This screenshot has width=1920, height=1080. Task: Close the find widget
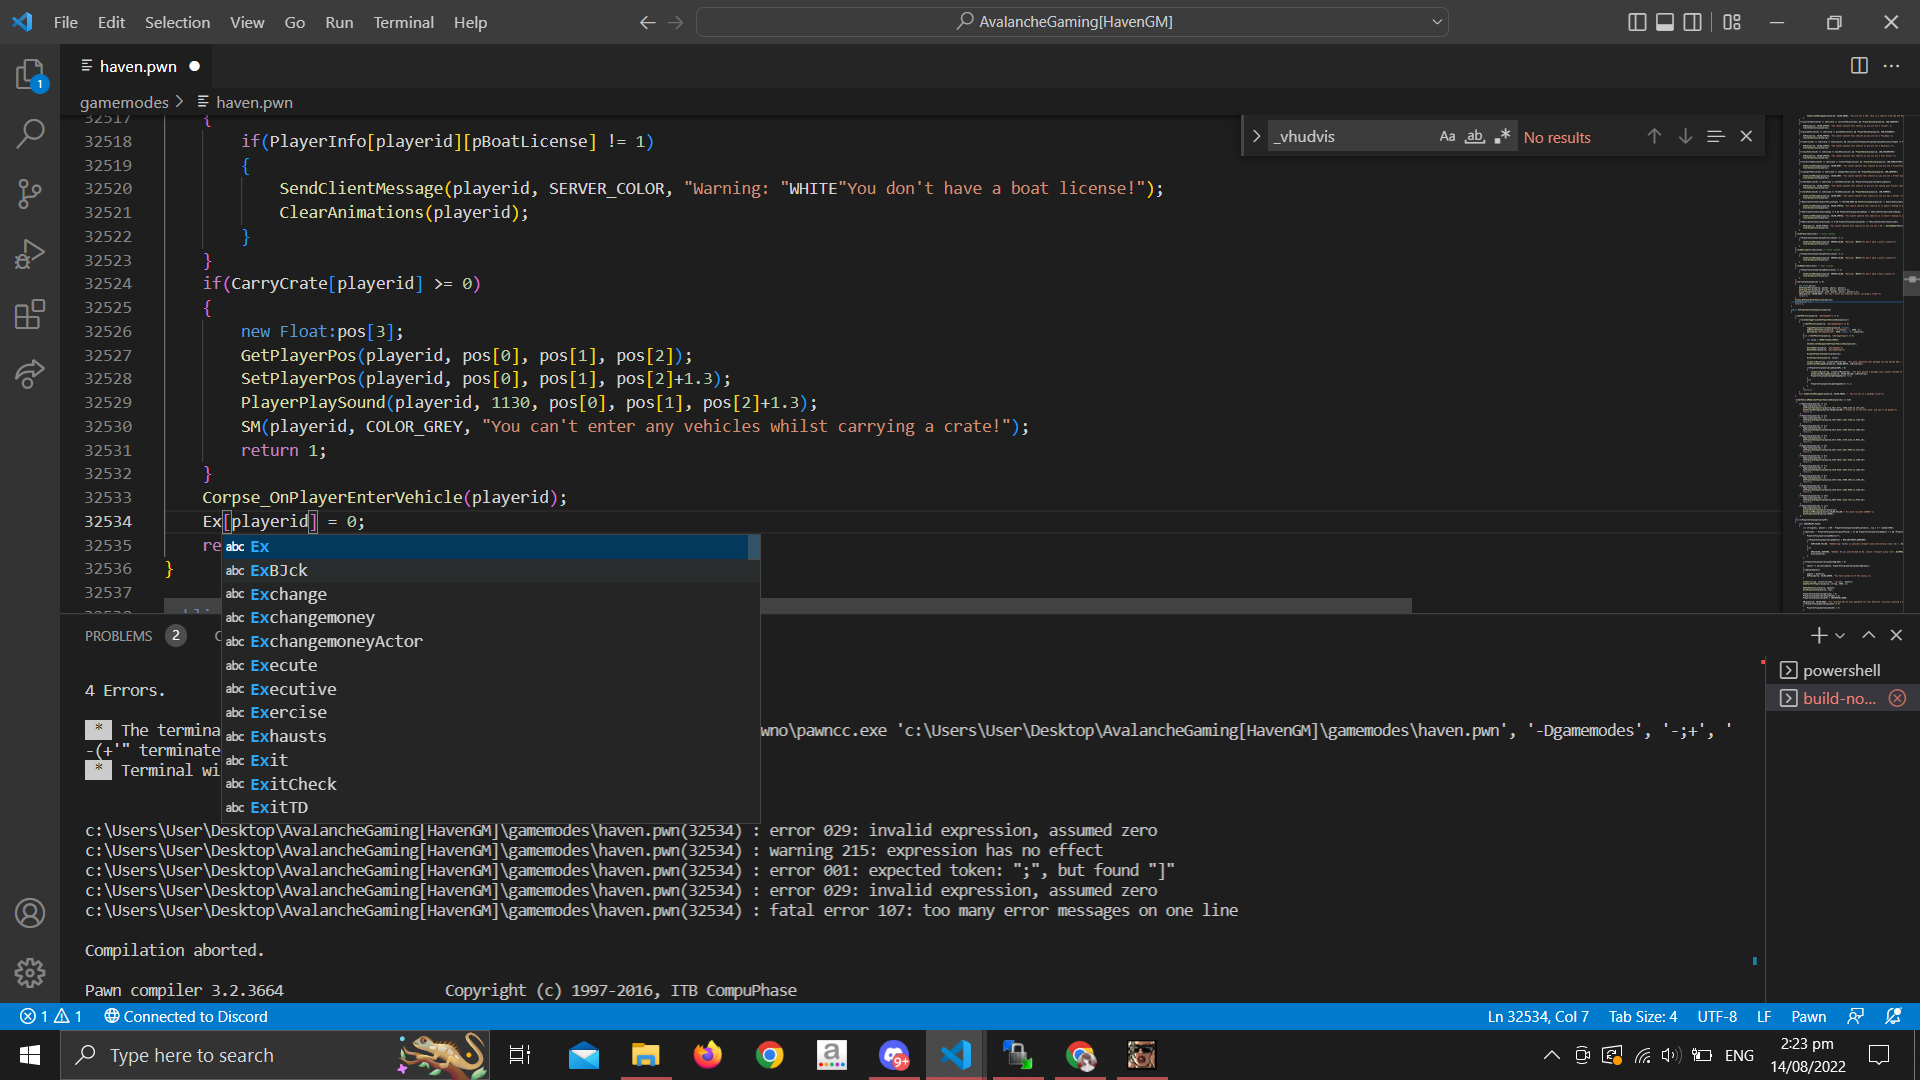[1746, 137]
